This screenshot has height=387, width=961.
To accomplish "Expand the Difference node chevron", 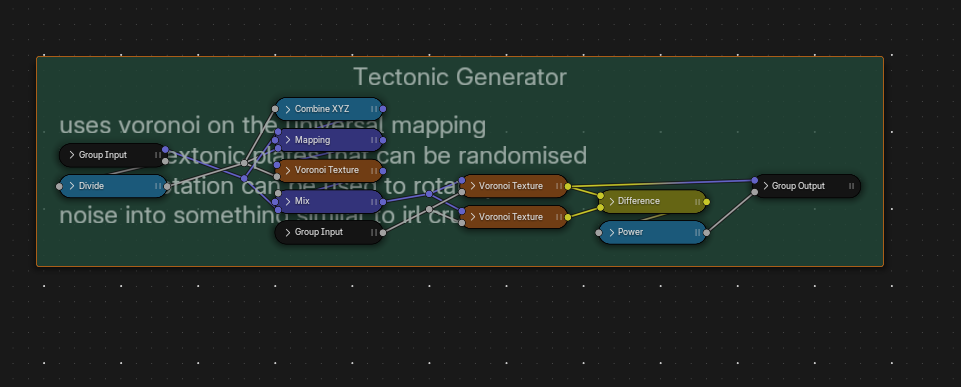I will [611, 201].
